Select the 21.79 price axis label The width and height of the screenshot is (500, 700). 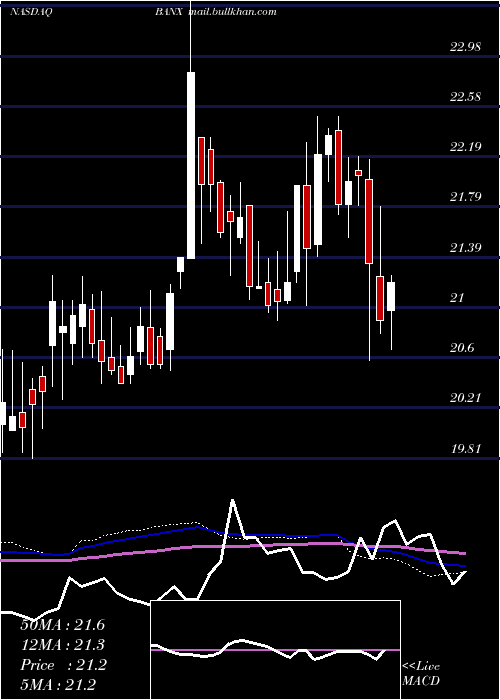(465, 196)
